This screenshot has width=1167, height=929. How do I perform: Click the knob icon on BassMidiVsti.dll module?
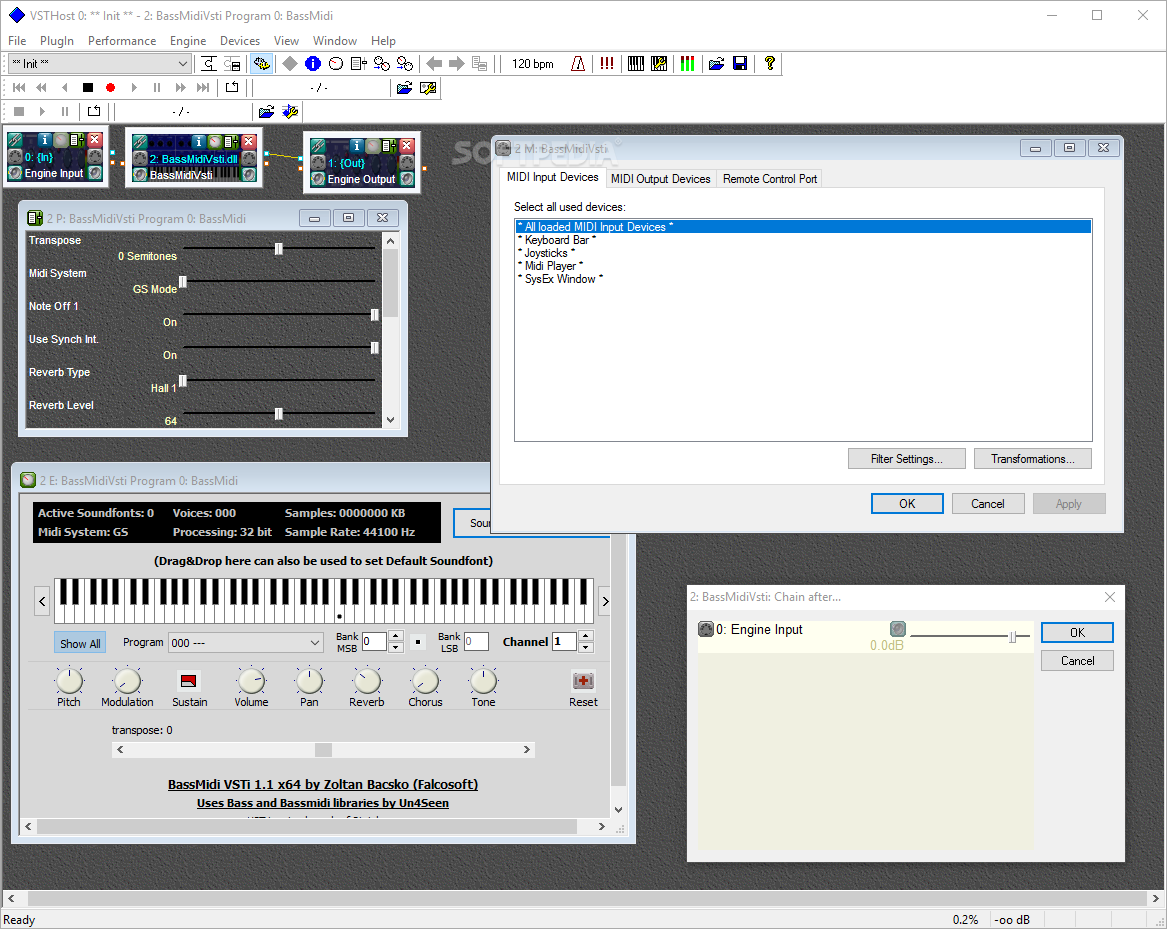pos(214,141)
